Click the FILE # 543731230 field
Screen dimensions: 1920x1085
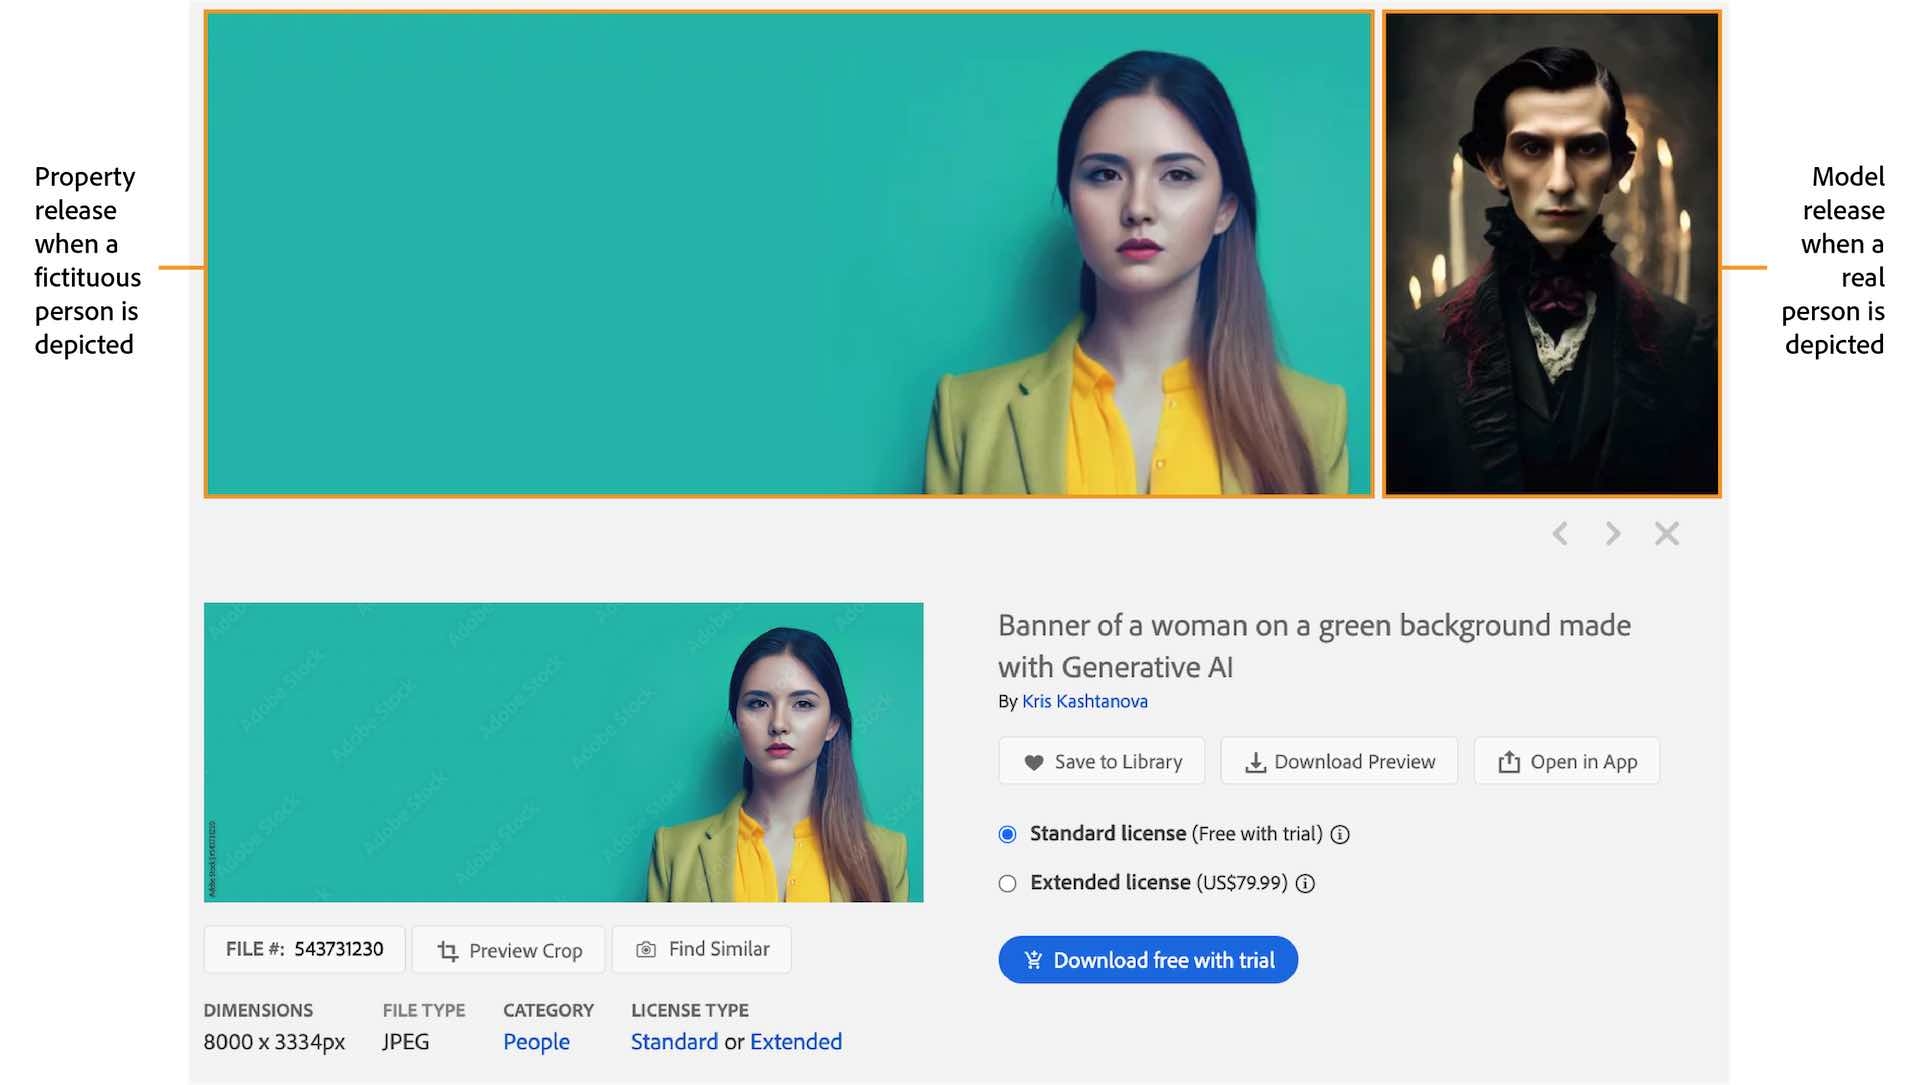pos(303,950)
